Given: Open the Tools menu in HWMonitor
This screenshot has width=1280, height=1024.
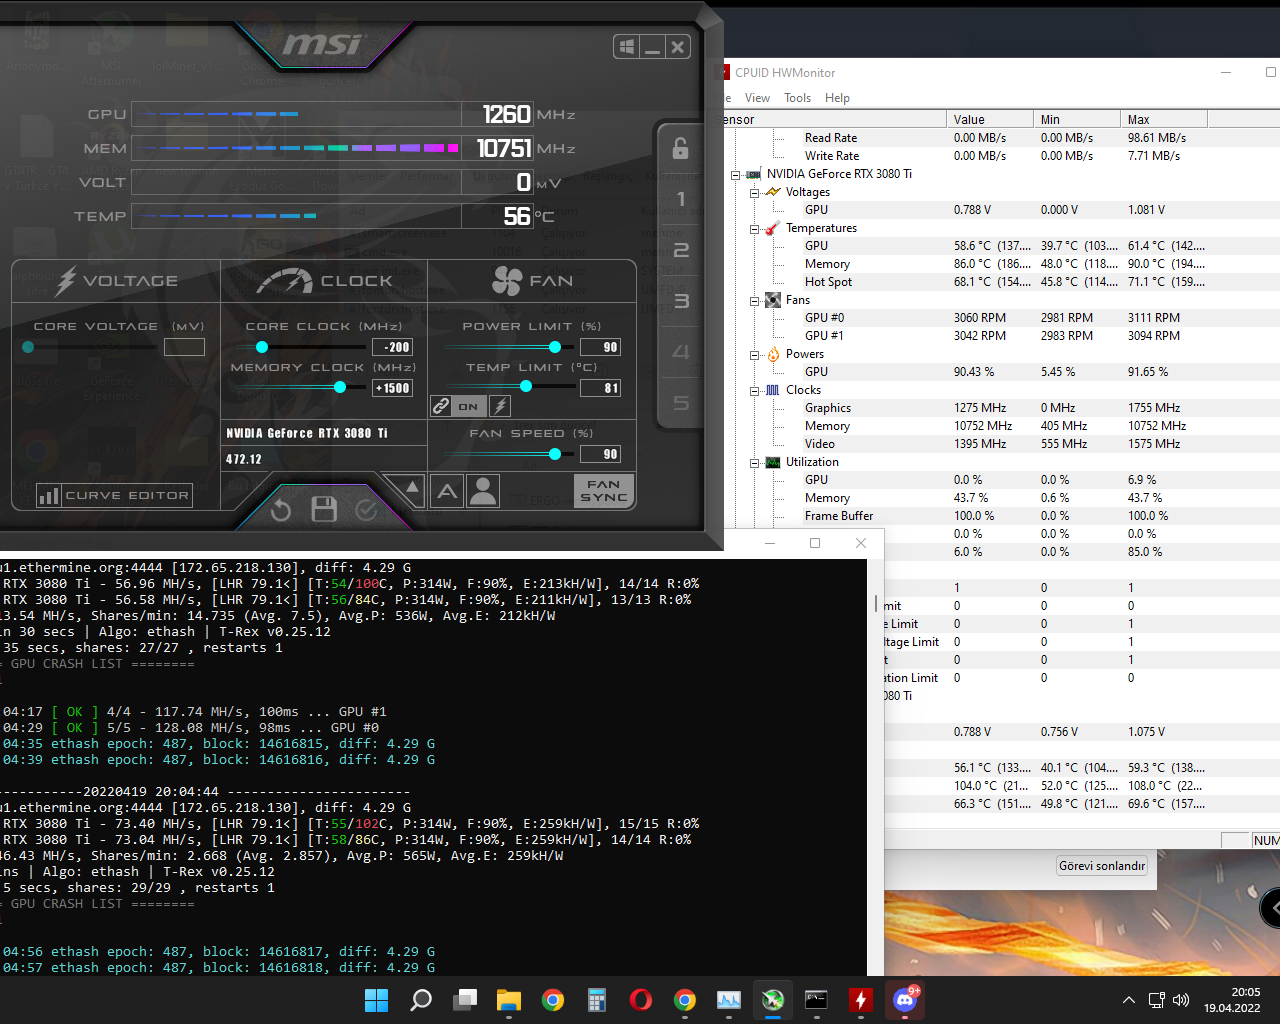Looking at the screenshot, I should click(x=797, y=98).
